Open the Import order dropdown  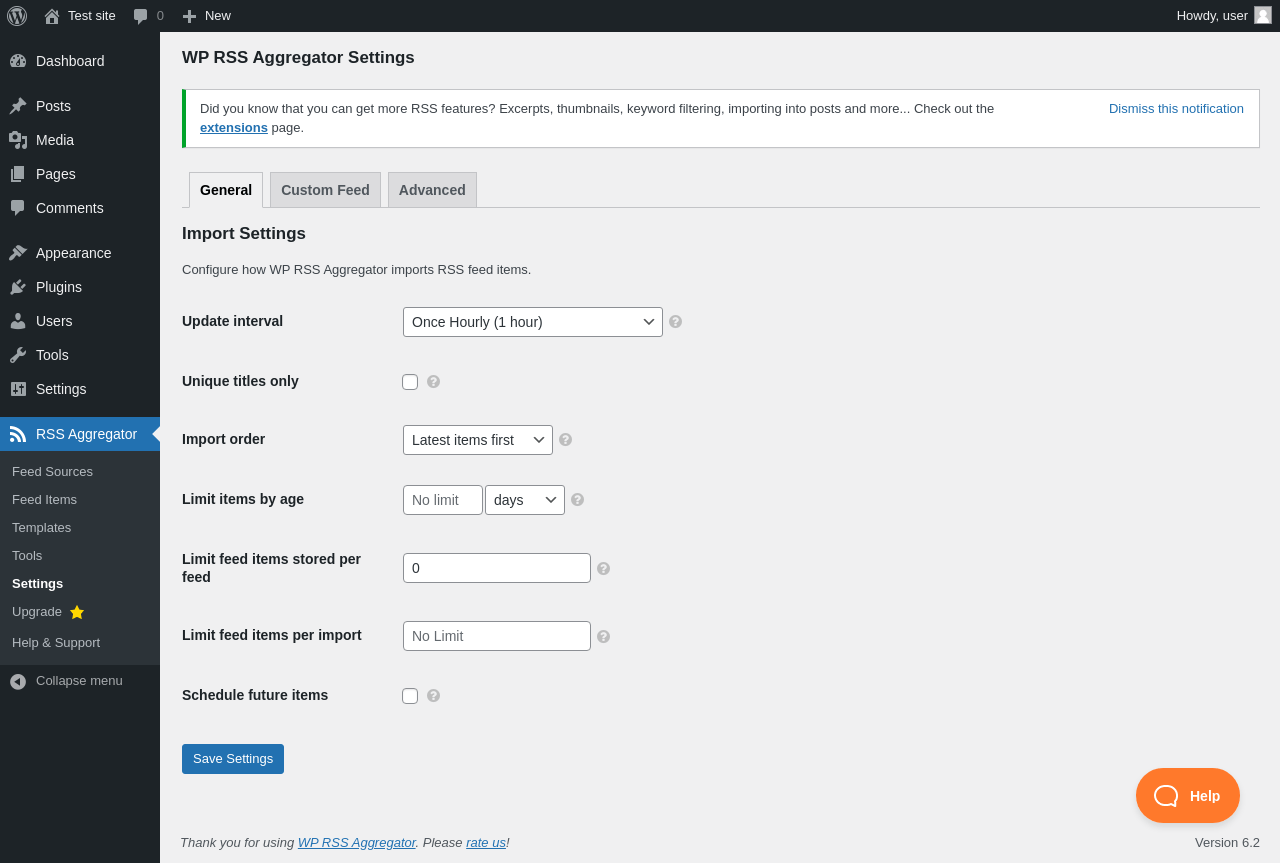pyautogui.click(x=478, y=440)
